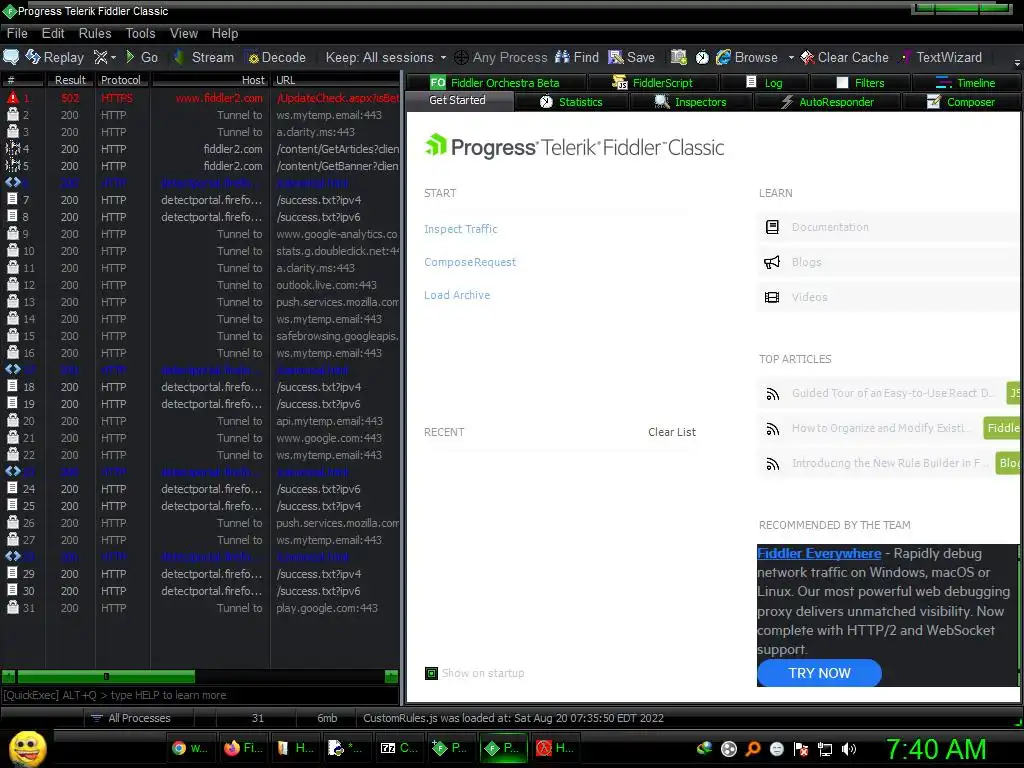Switch to Chrome in the taskbar

(x=189, y=748)
